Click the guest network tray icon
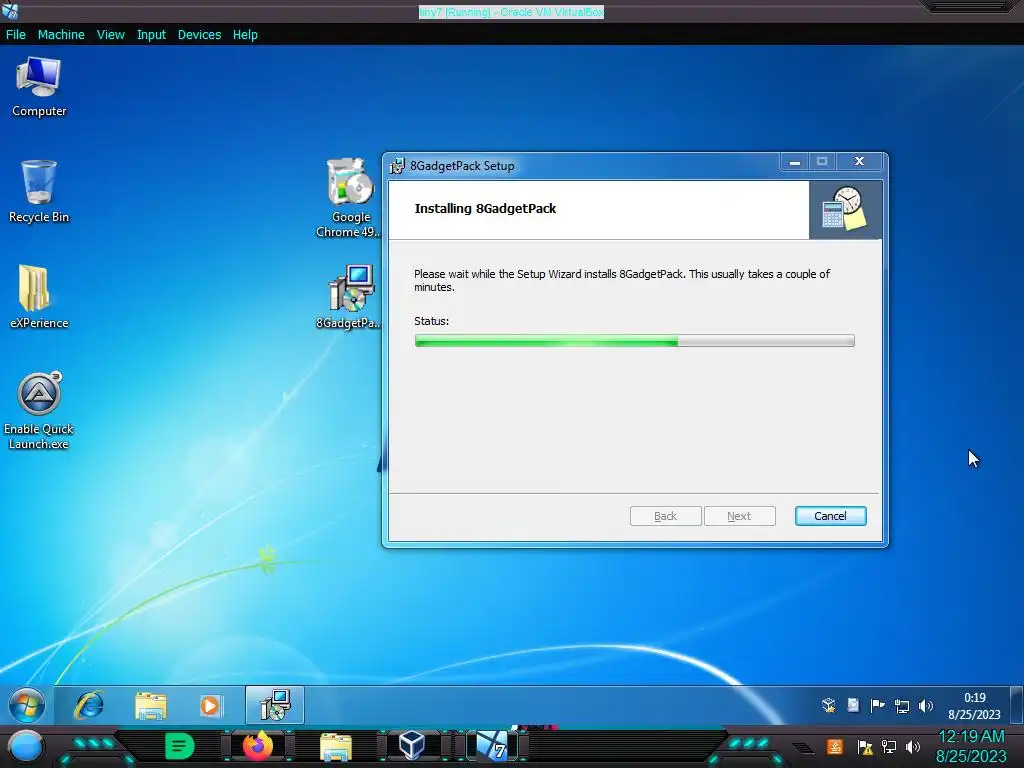Screen dimensions: 1024x768 [x=901, y=705]
